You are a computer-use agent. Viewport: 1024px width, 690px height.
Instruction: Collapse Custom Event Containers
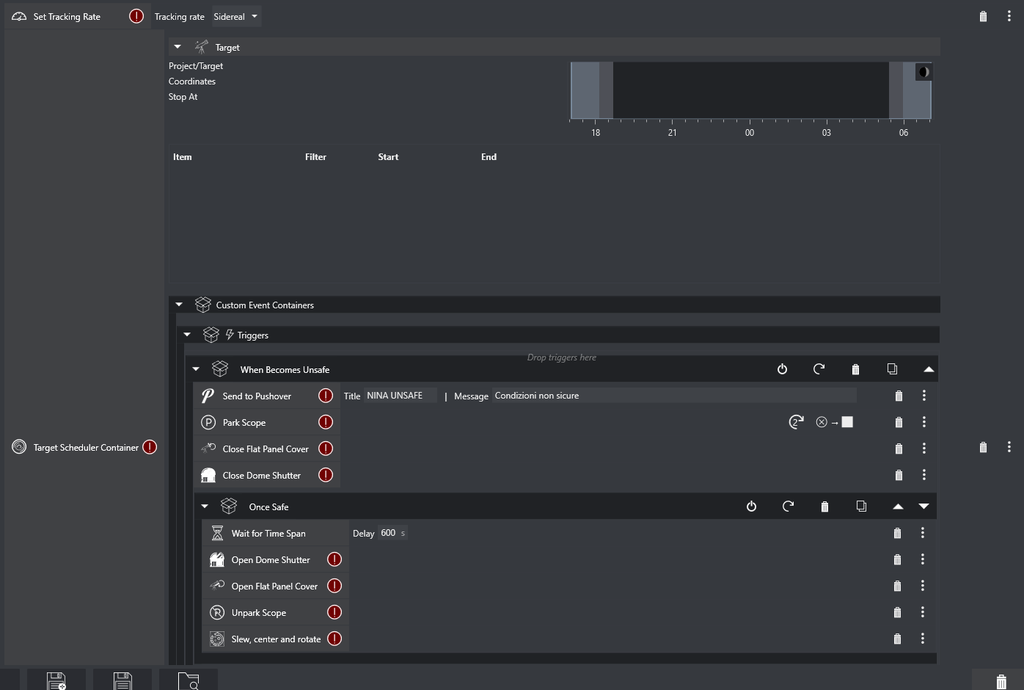coord(179,304)
